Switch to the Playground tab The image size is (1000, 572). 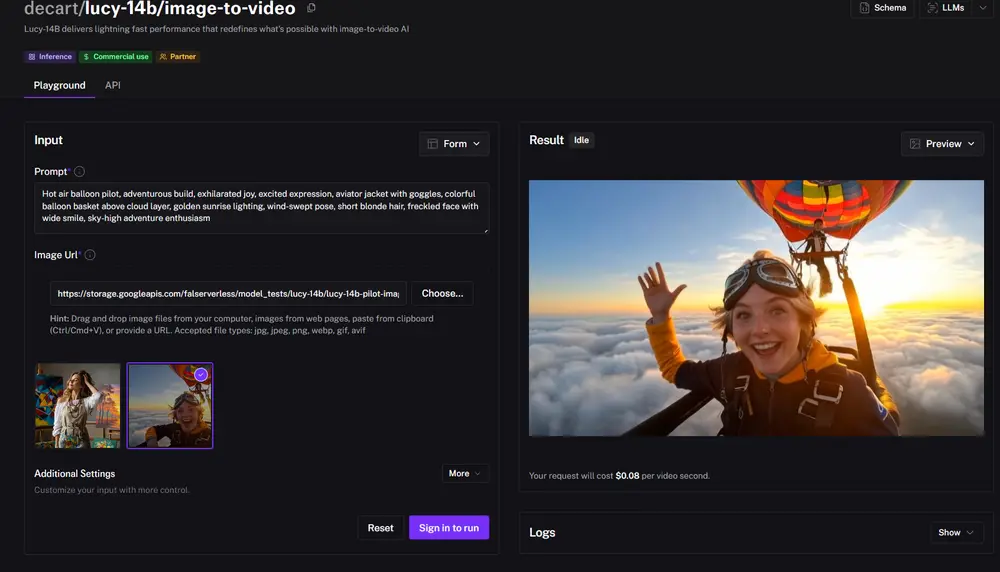(x=60, y=86)
